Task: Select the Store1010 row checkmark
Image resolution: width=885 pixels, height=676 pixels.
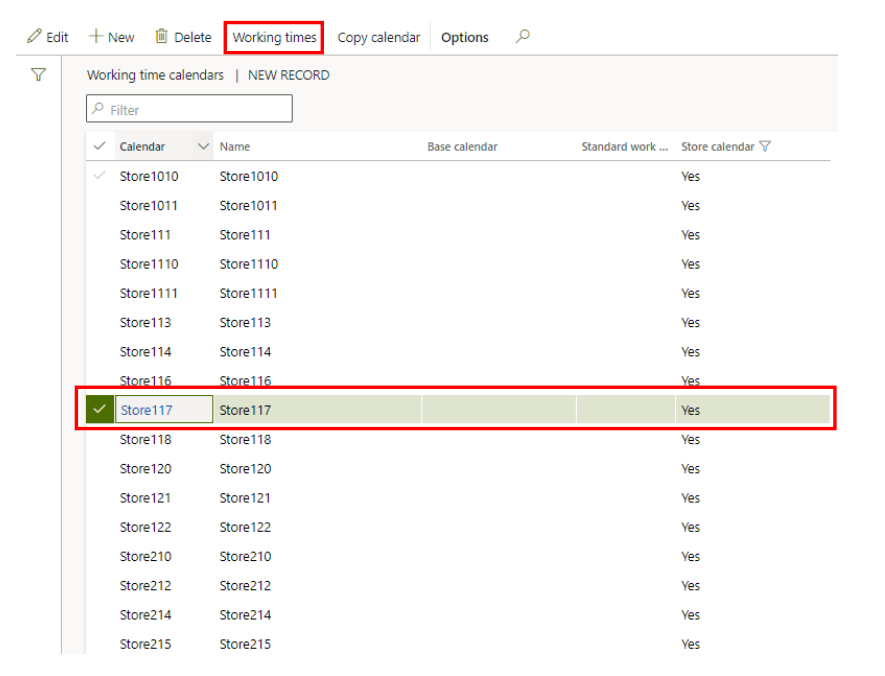Action: (99, 176)
